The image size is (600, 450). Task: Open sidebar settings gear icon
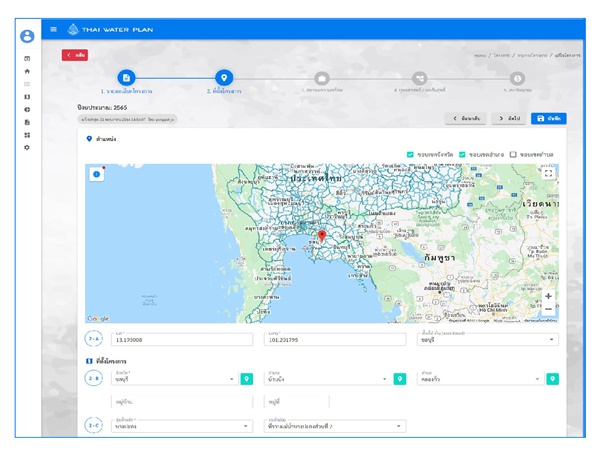pos(27,148)
